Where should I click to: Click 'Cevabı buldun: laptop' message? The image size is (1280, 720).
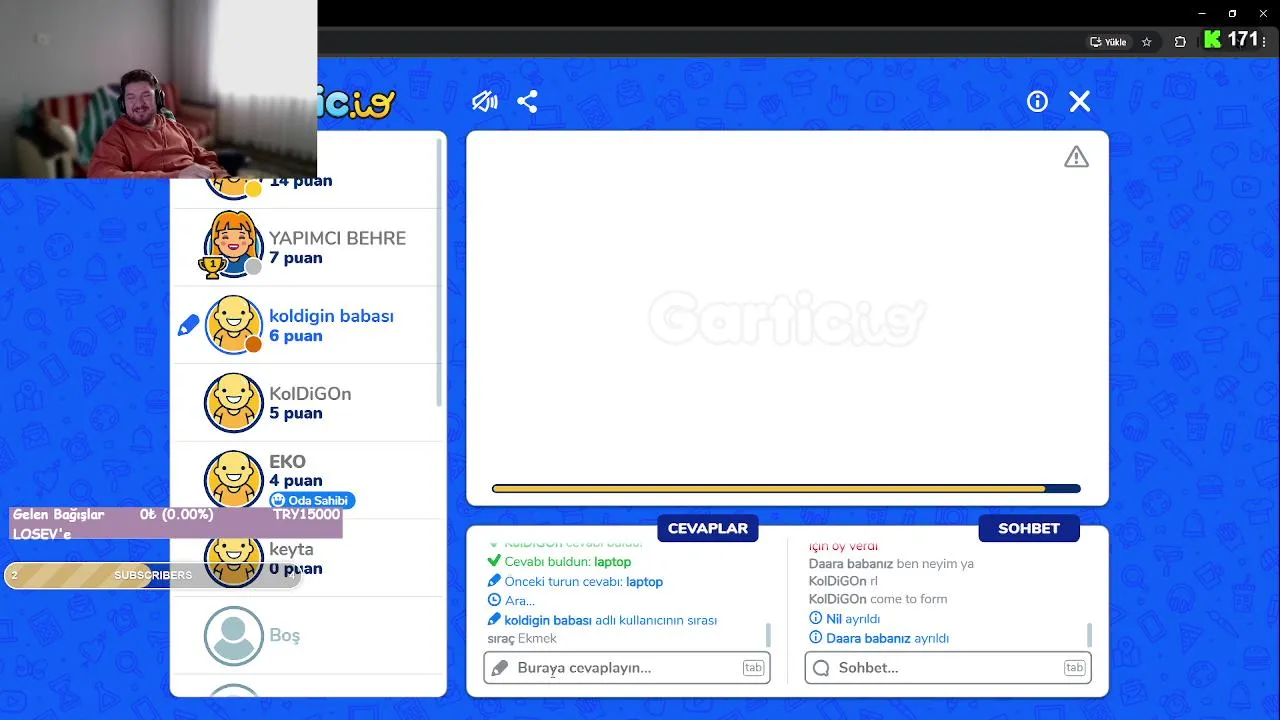[559, 562]
